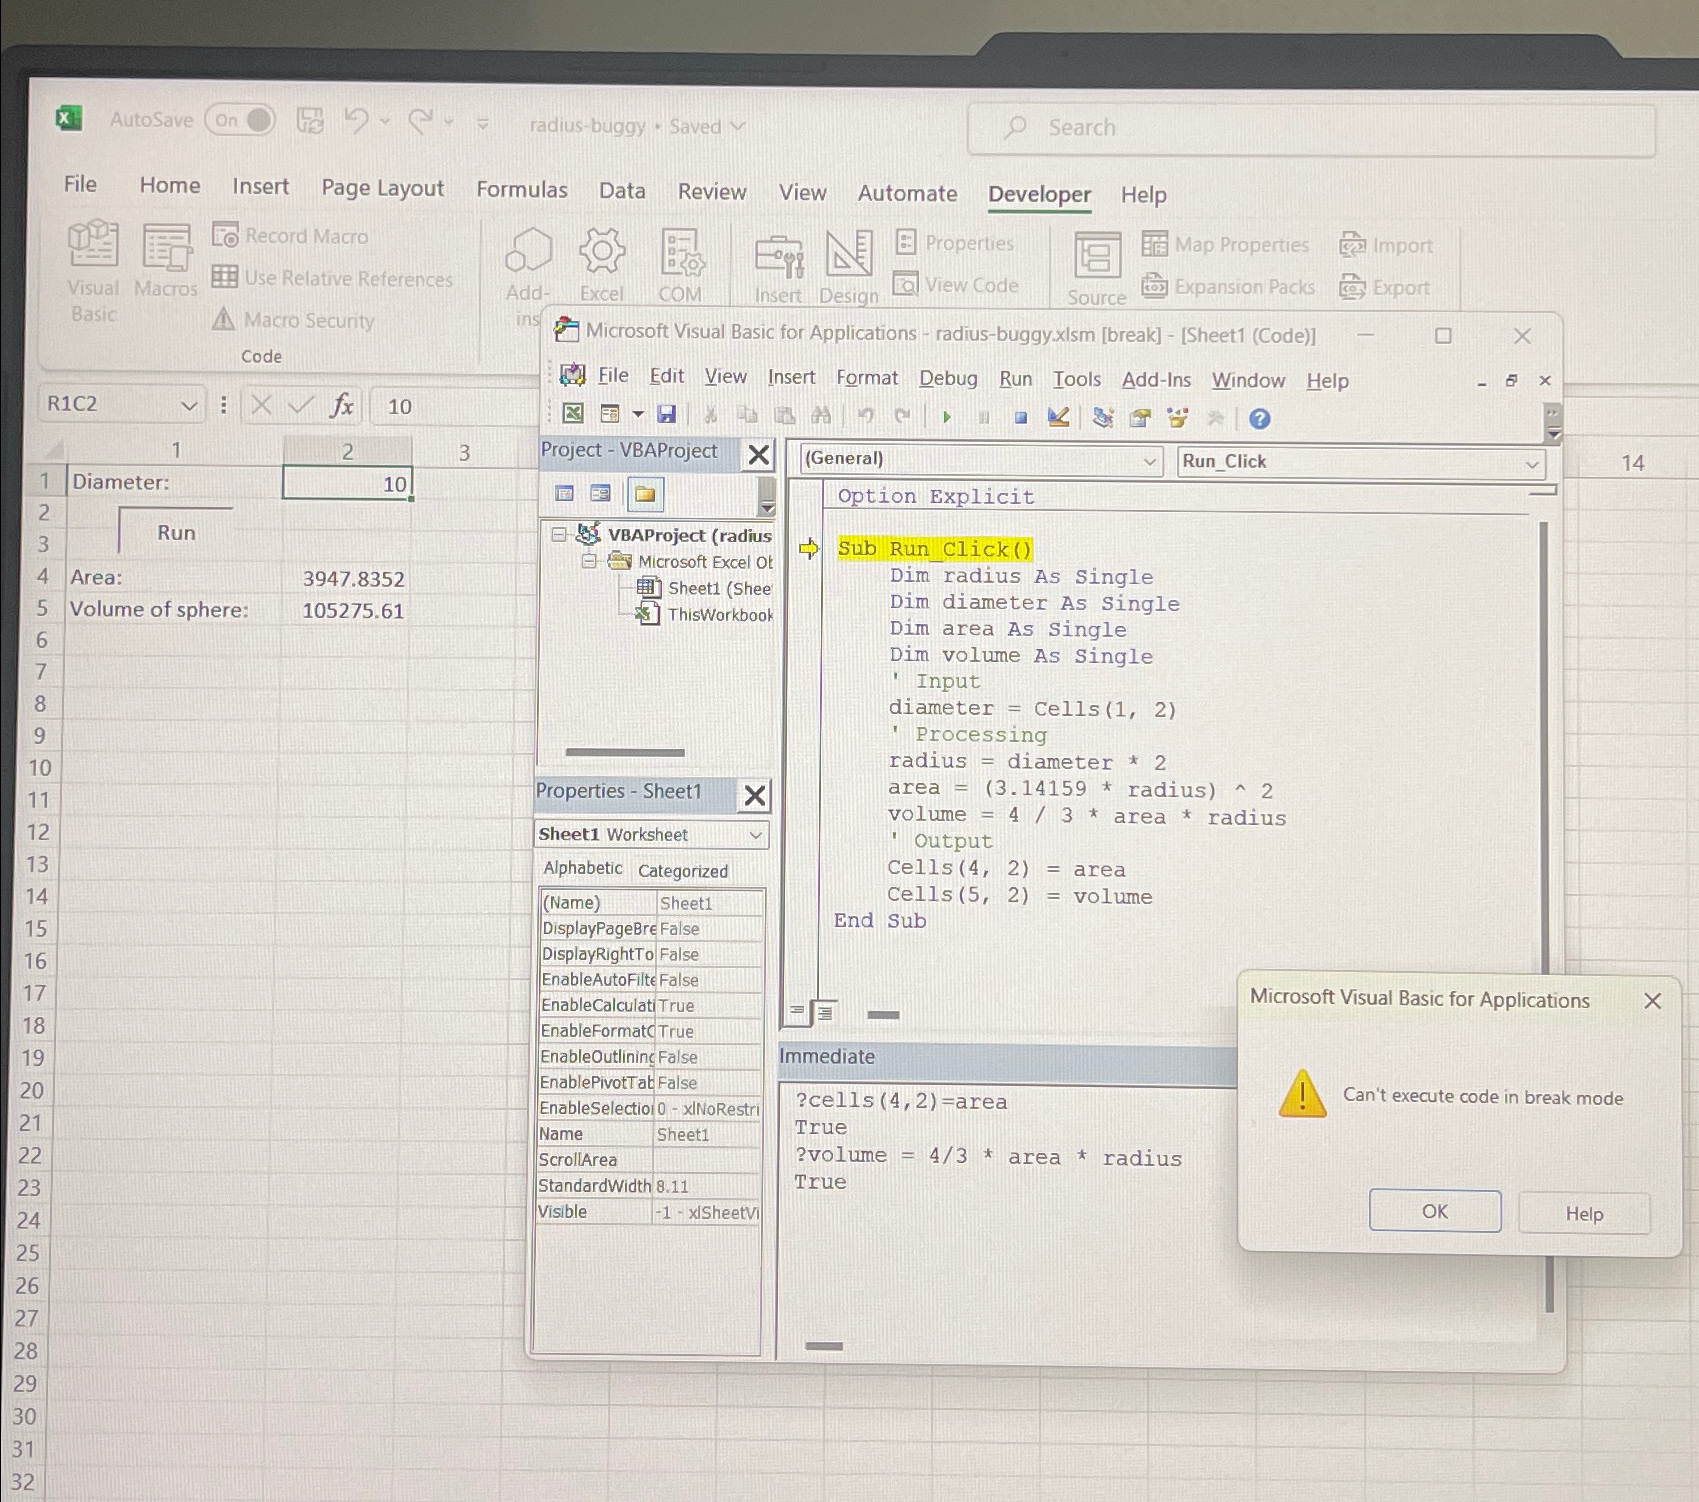The width and height of the screenshot is (1699, 1502).
Task: Open Object Browser from VBA toolbar icon
Action: (x=1178, y=418)
